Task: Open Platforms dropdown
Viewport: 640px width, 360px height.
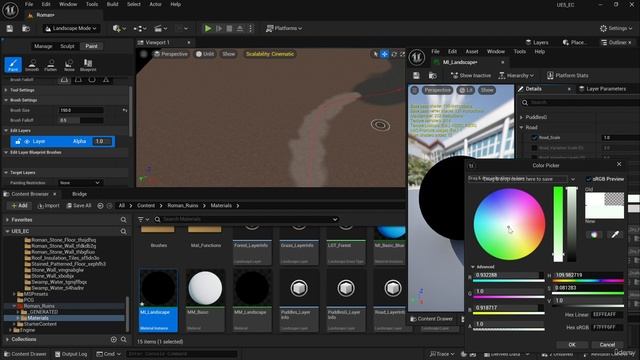Action: (284, 28)
